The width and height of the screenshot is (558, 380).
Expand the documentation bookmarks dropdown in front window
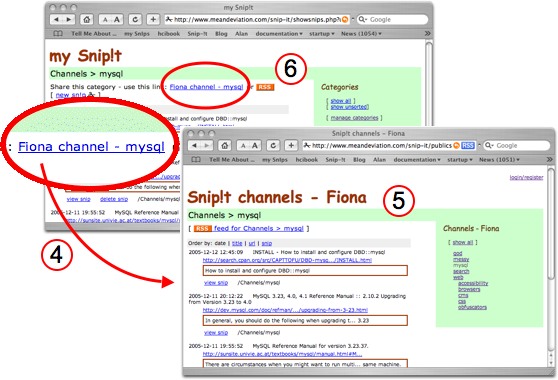[417, 160]
